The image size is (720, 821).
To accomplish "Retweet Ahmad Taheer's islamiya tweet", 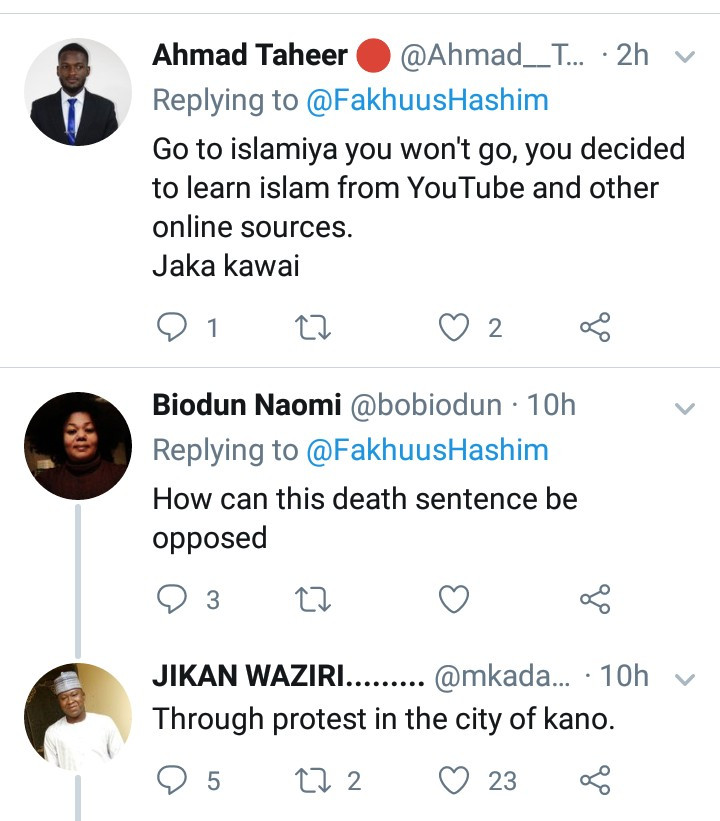I will tap(314, 327).
